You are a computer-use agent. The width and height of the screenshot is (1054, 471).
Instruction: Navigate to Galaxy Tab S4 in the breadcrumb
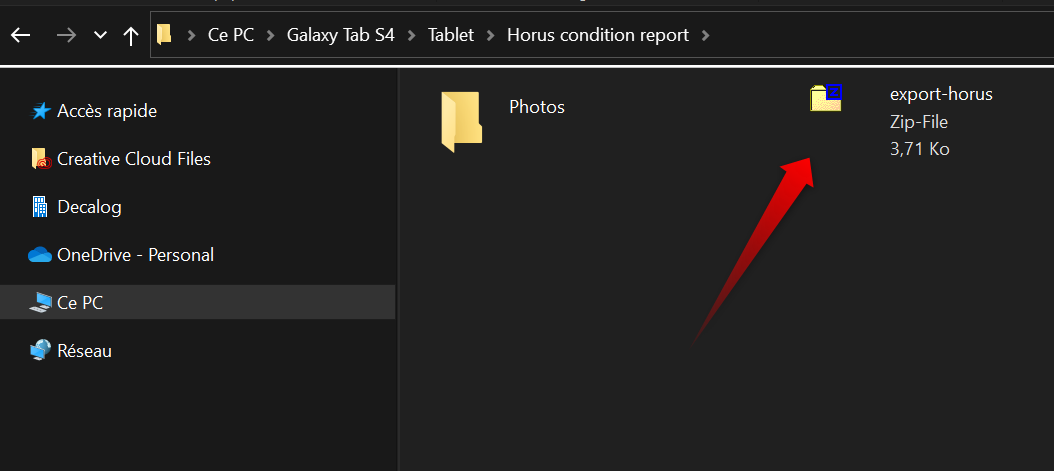coord(340,35)
